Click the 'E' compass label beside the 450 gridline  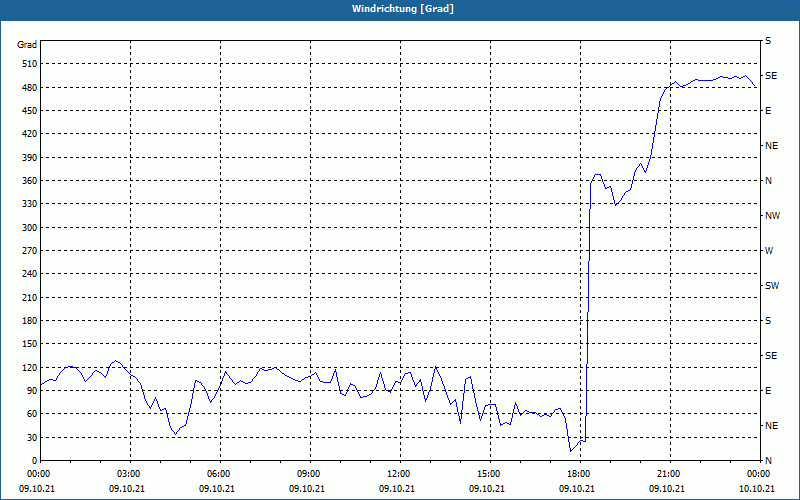point(768,111)
